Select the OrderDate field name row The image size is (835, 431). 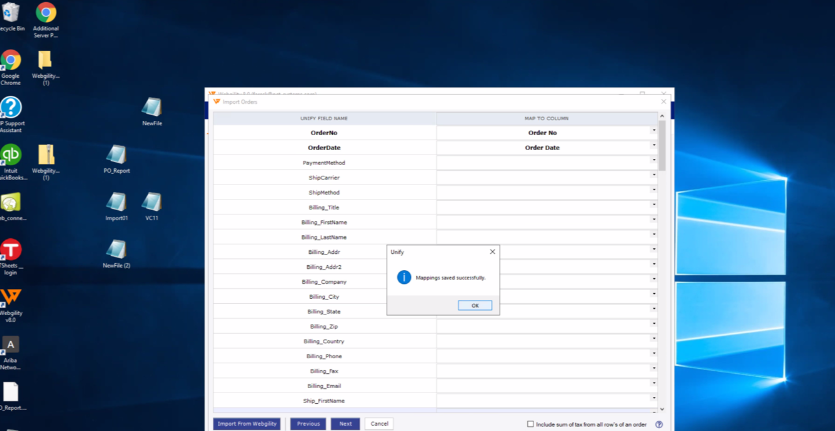(324, 148)
